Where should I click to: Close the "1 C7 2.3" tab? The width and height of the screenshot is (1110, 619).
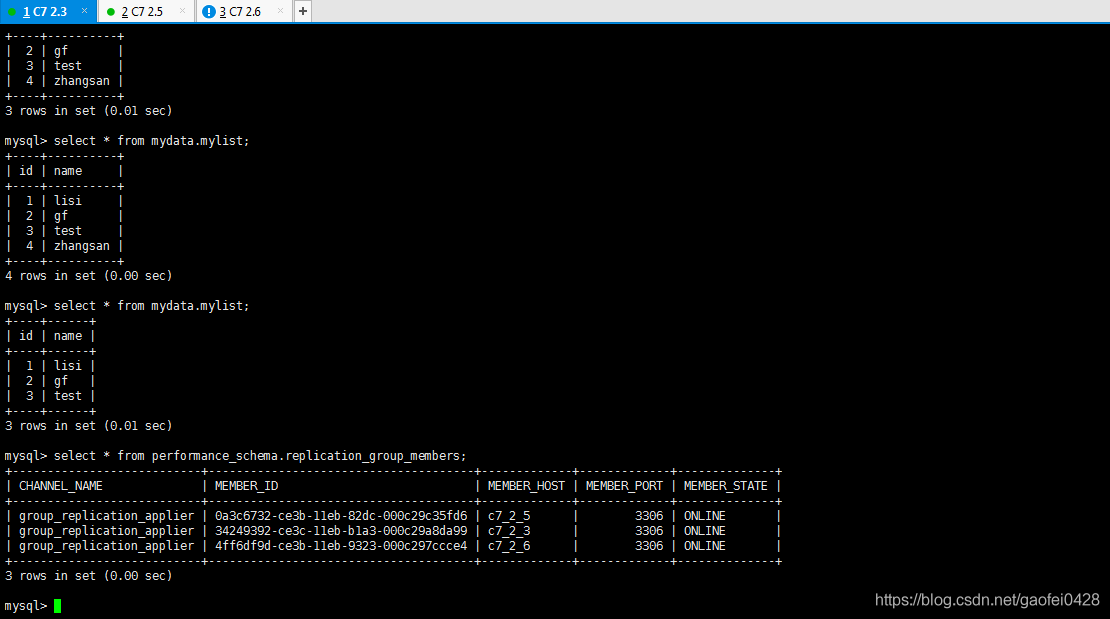(x=84, y=11)
